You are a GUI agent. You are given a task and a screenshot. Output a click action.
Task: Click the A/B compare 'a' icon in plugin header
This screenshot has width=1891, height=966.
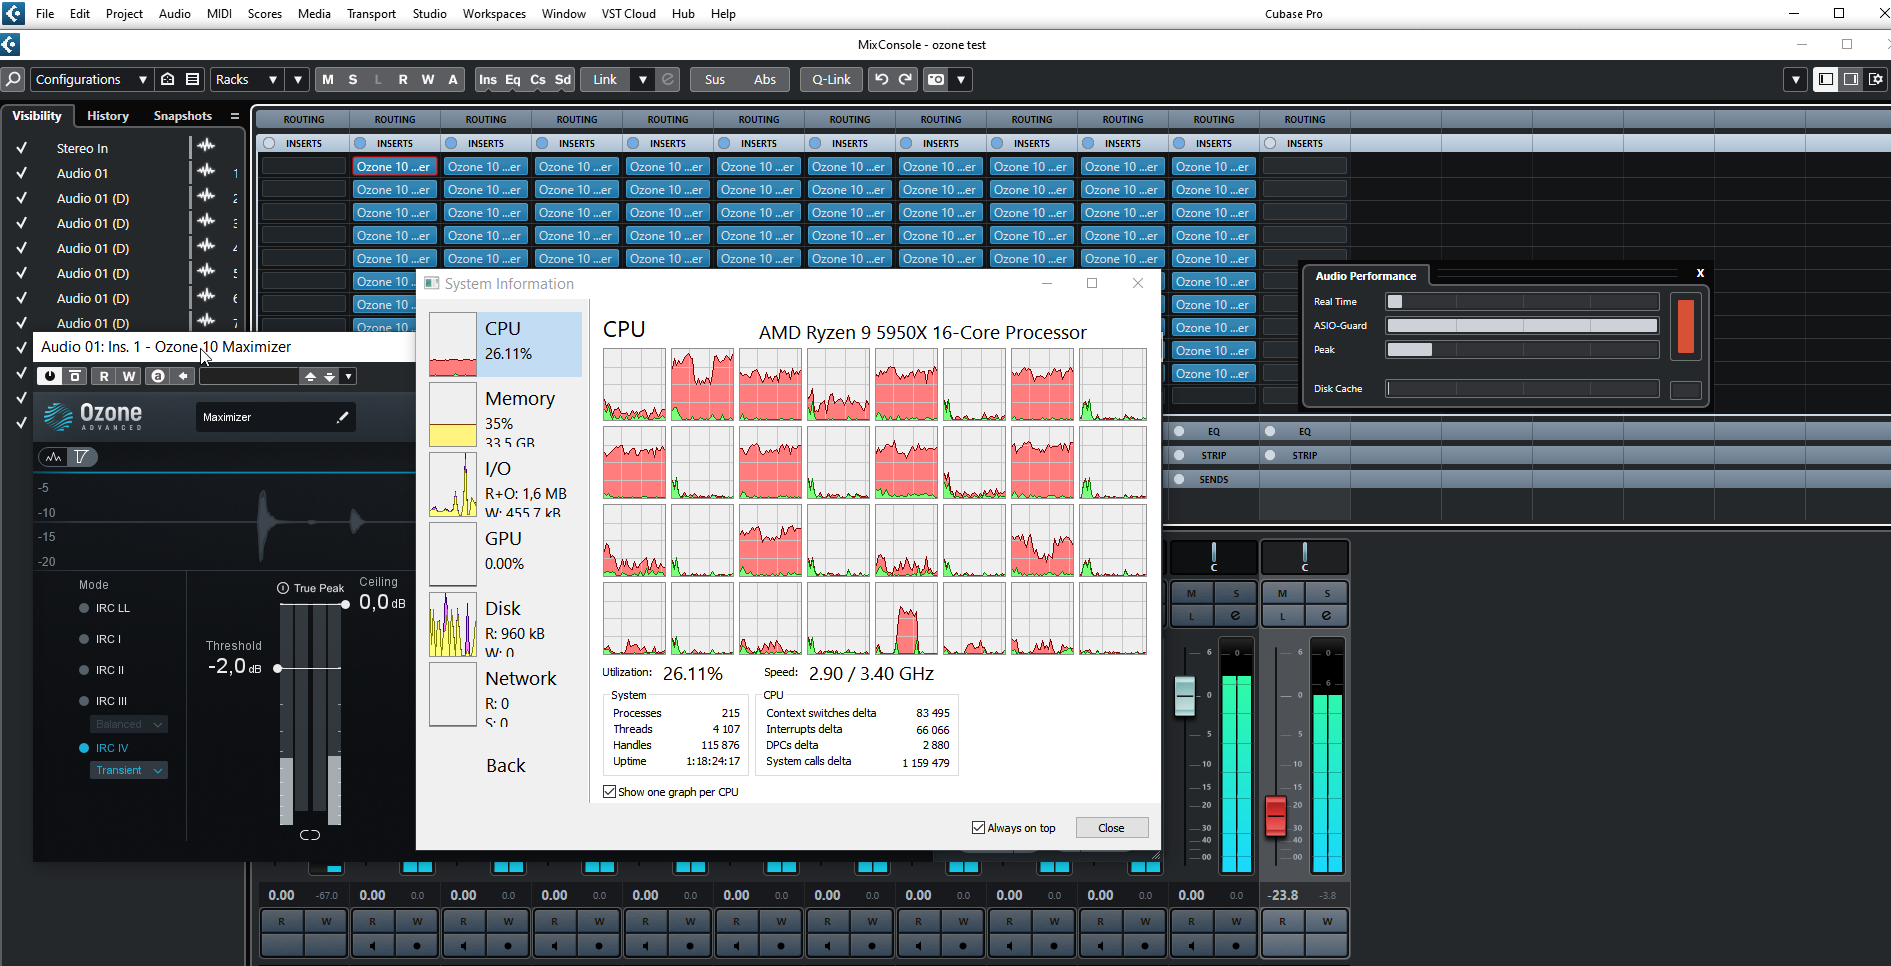tap(158, 376)
